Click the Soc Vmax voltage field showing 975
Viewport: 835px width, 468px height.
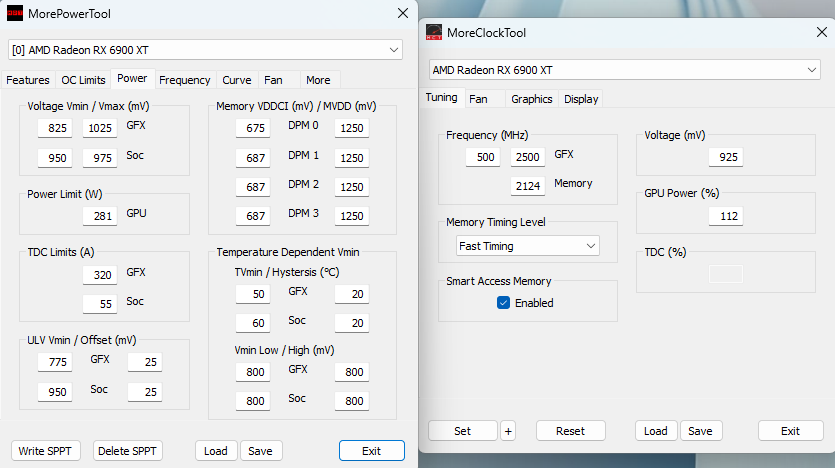[x=100, y=158]
